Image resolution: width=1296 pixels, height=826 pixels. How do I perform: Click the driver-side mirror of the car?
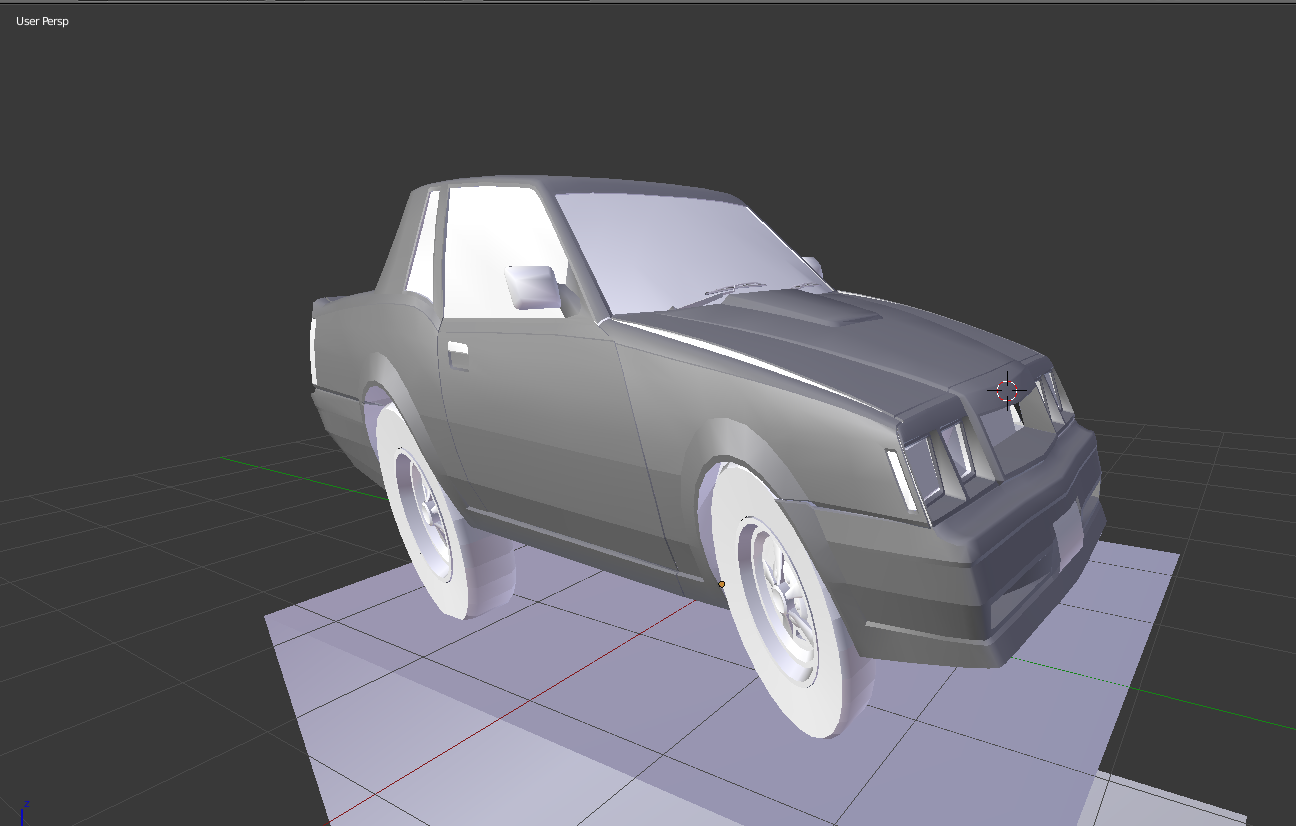point(533,287)
